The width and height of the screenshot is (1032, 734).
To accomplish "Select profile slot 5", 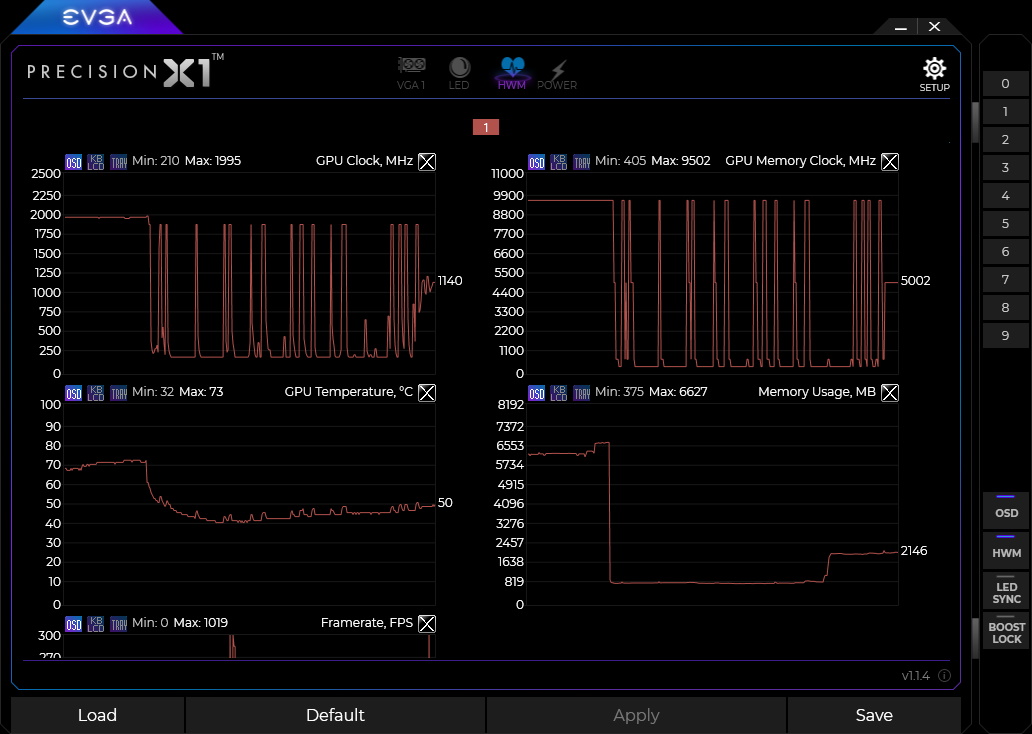I will coord(1005,223).
